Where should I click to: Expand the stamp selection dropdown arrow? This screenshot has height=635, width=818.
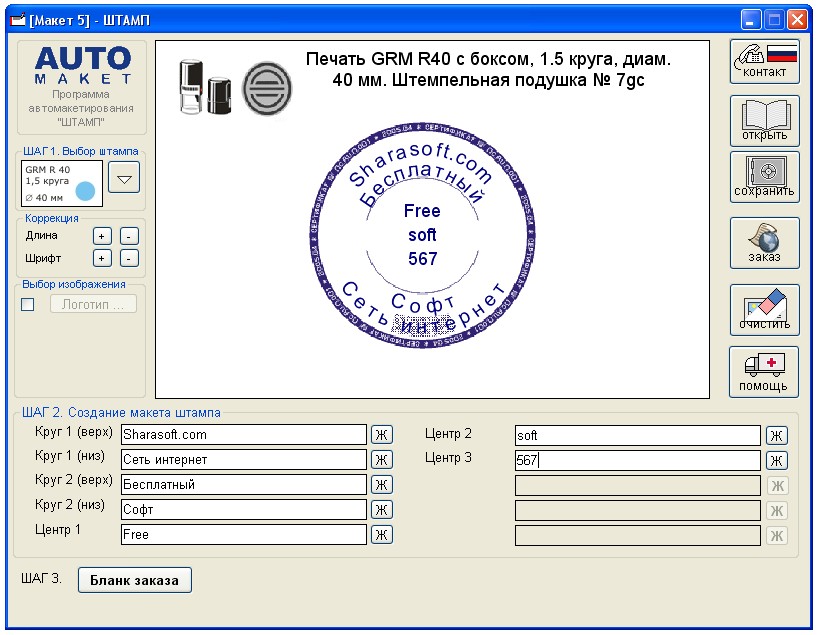[x=124, y=177]
